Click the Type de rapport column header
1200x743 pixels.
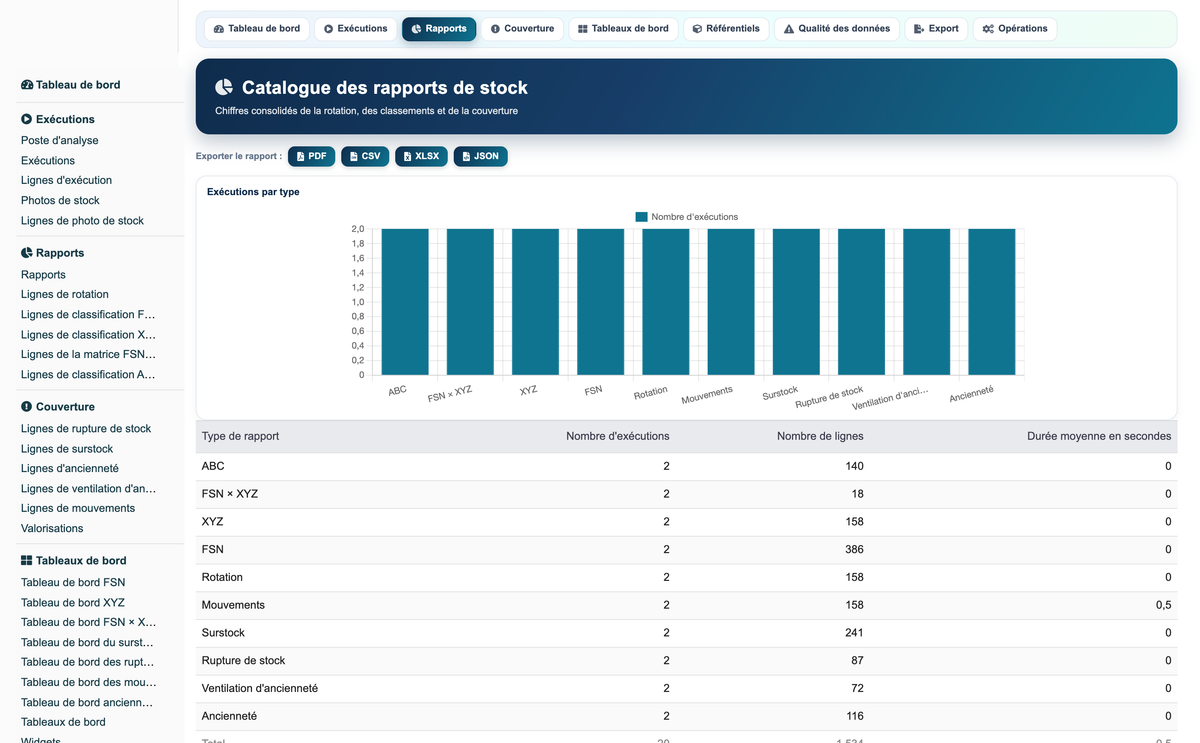240,437
